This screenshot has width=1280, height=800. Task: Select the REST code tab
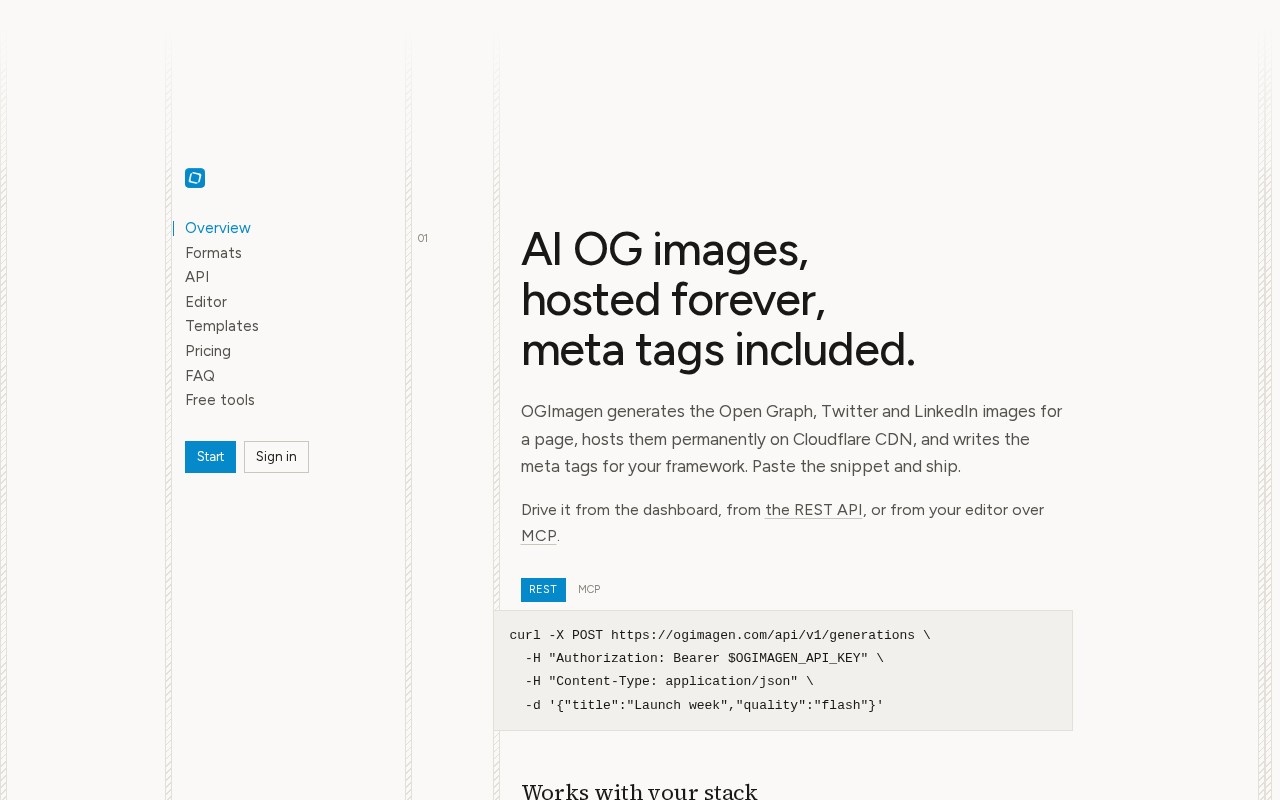pyautogui.click(x=543, y=590)
